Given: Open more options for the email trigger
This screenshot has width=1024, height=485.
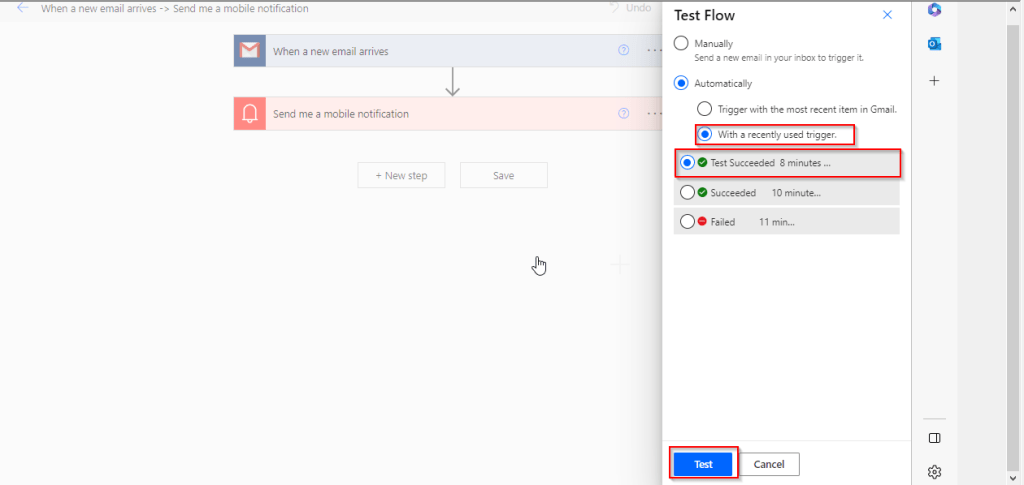Looking at the screenshot, I should point(654,50).
